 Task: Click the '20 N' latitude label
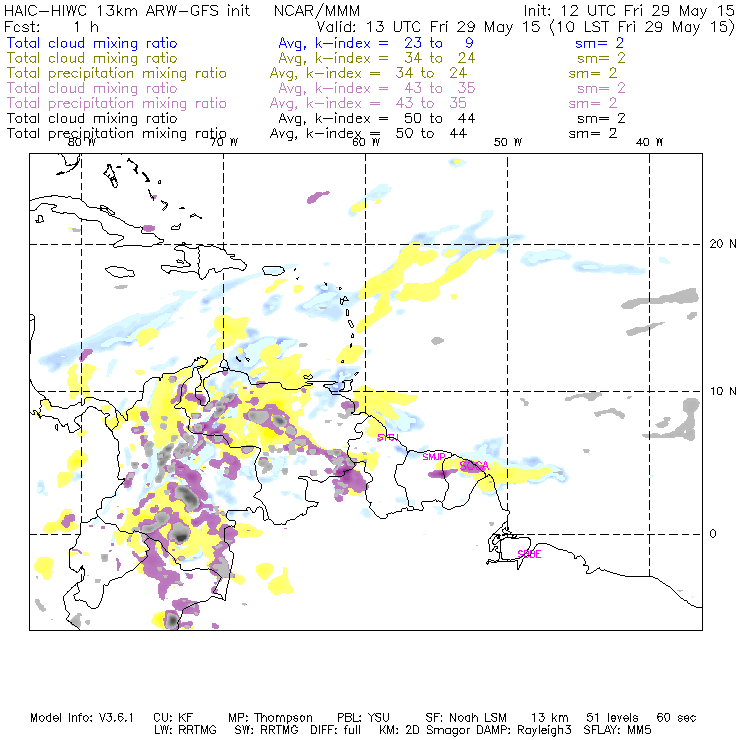[x=723, y=244]
